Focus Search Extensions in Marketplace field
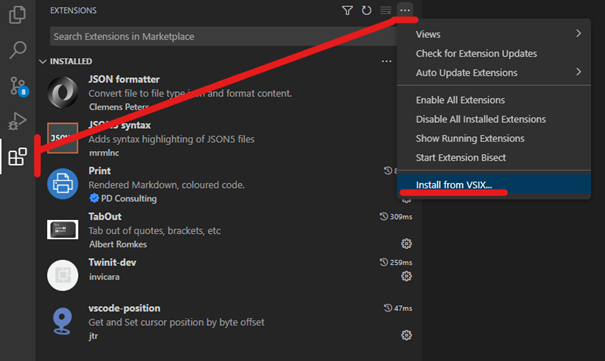605x361 pixels. [224, 36]
